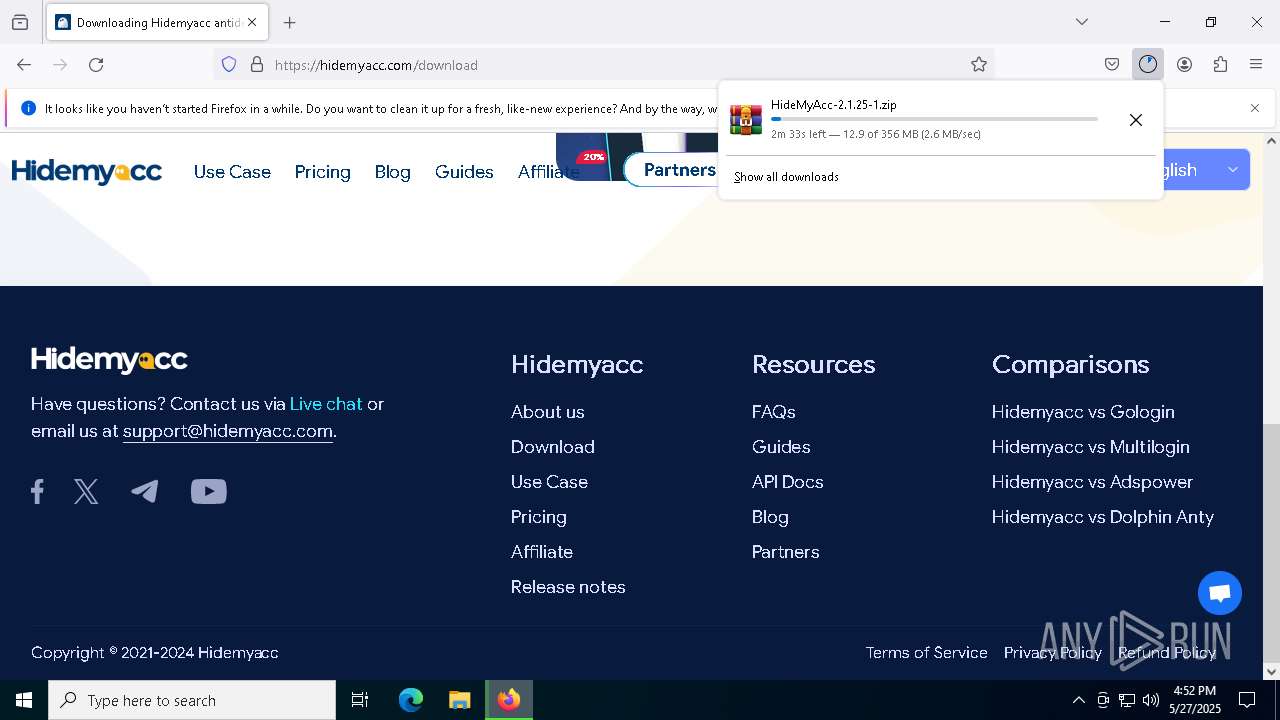The image size is (1280, 720).
Task: Toggle the downloads panel button
Action: (1148, 65)
